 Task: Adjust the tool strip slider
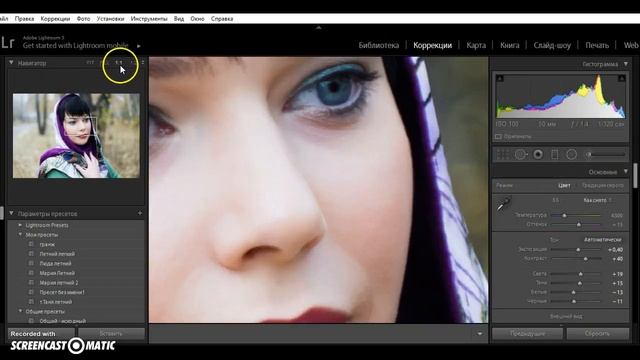[606, 155]
